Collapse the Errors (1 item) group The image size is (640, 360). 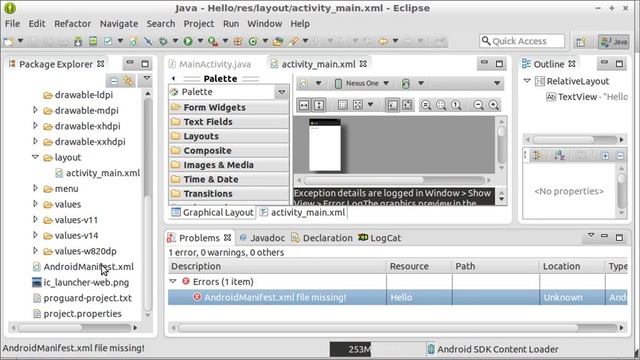(173, 282)
